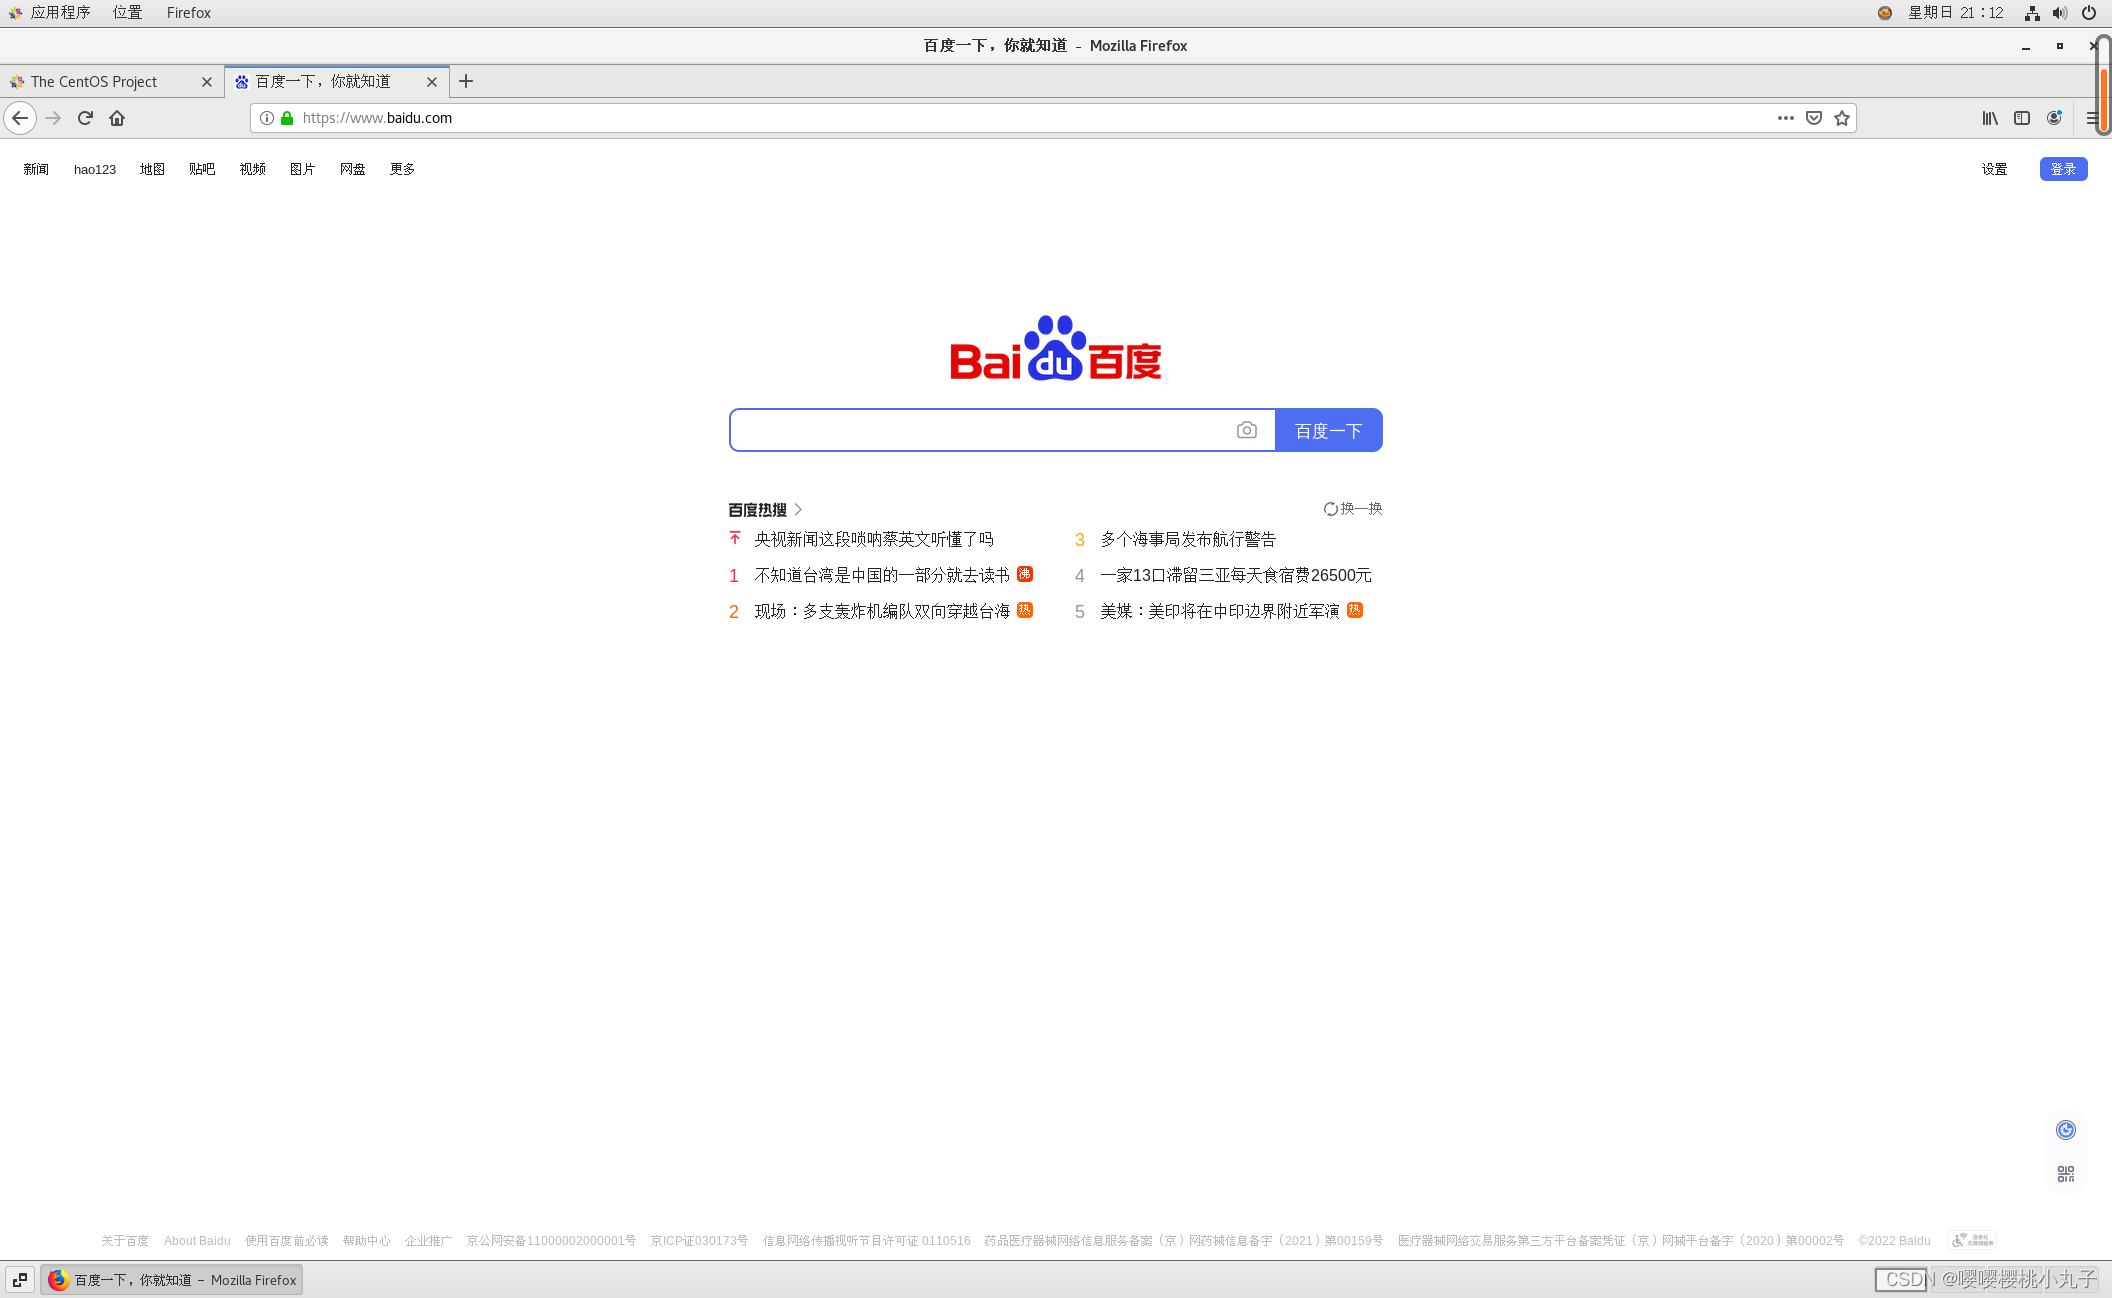Open the 设置 settings dropdown

click(1994, 169)
